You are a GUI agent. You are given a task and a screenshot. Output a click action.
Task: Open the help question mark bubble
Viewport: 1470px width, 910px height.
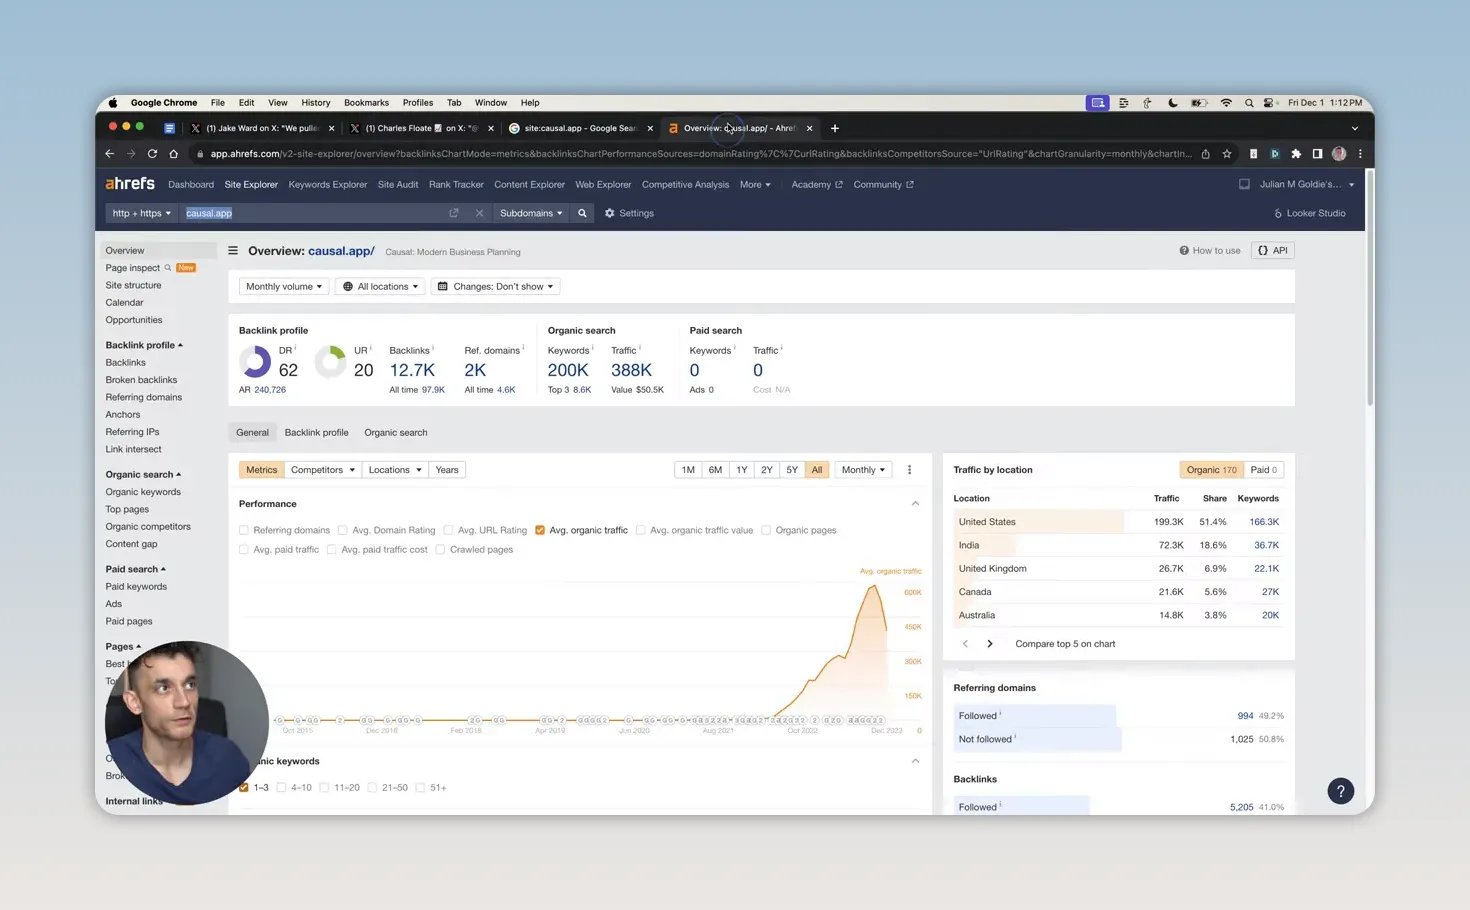click(1340, 791)
